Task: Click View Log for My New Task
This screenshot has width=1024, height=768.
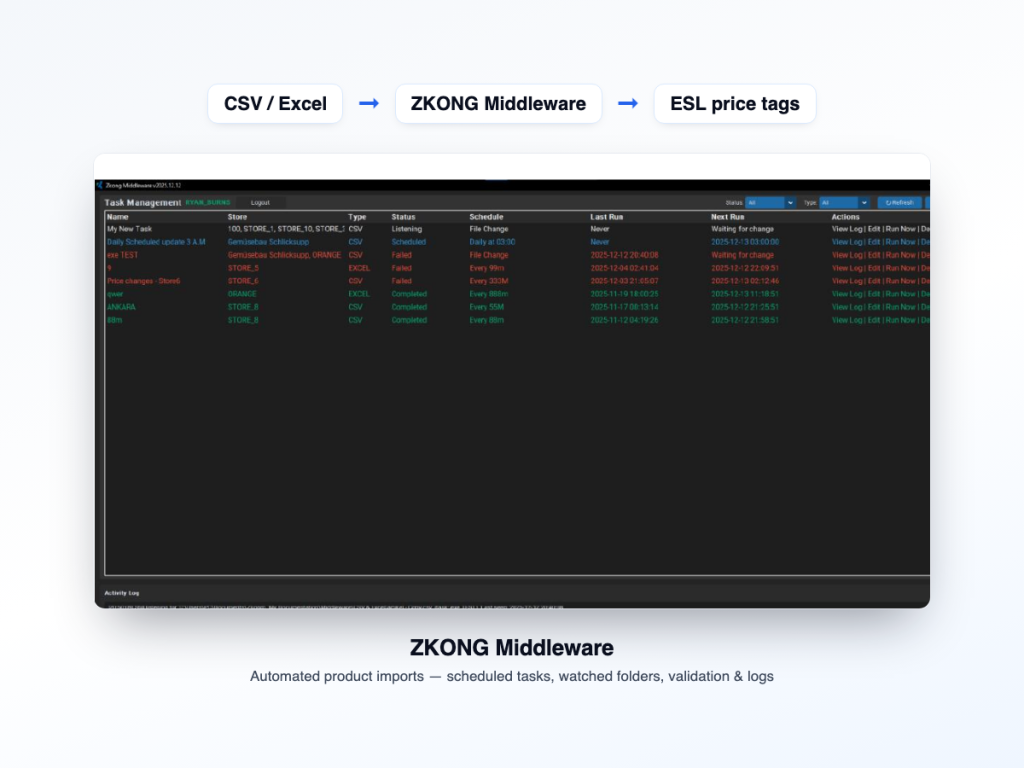Action: 847,229
